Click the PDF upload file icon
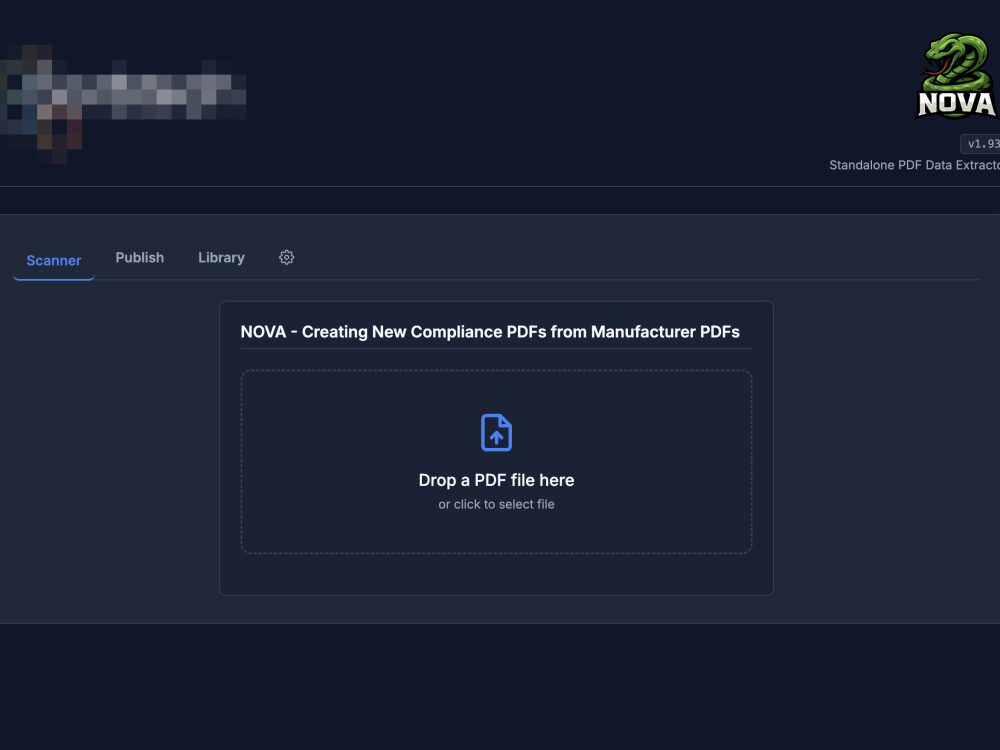The height and width of the screenshot is (750, 1000). point(496,432)
